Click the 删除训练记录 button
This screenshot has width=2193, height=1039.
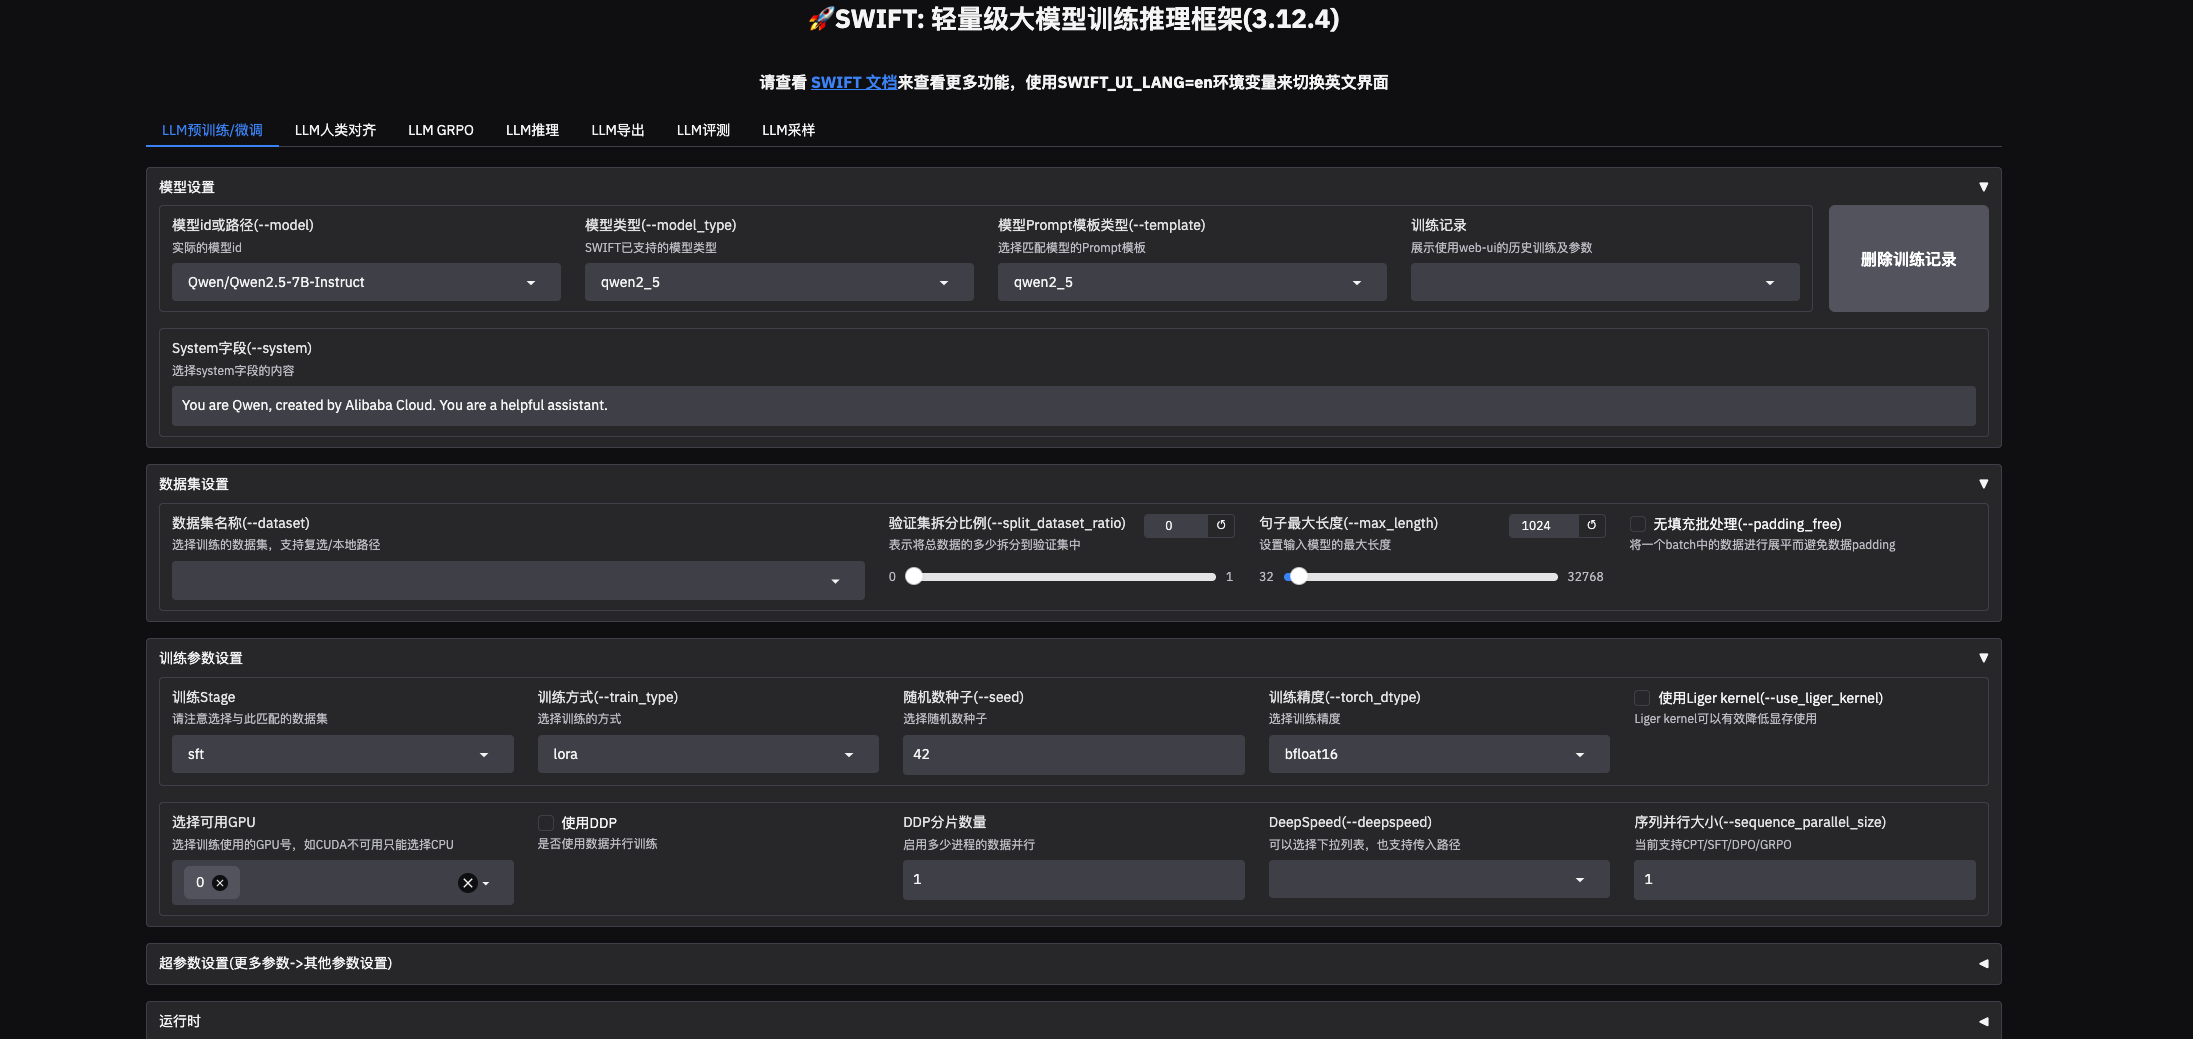pyautogui.click(x=1908, y=259)
